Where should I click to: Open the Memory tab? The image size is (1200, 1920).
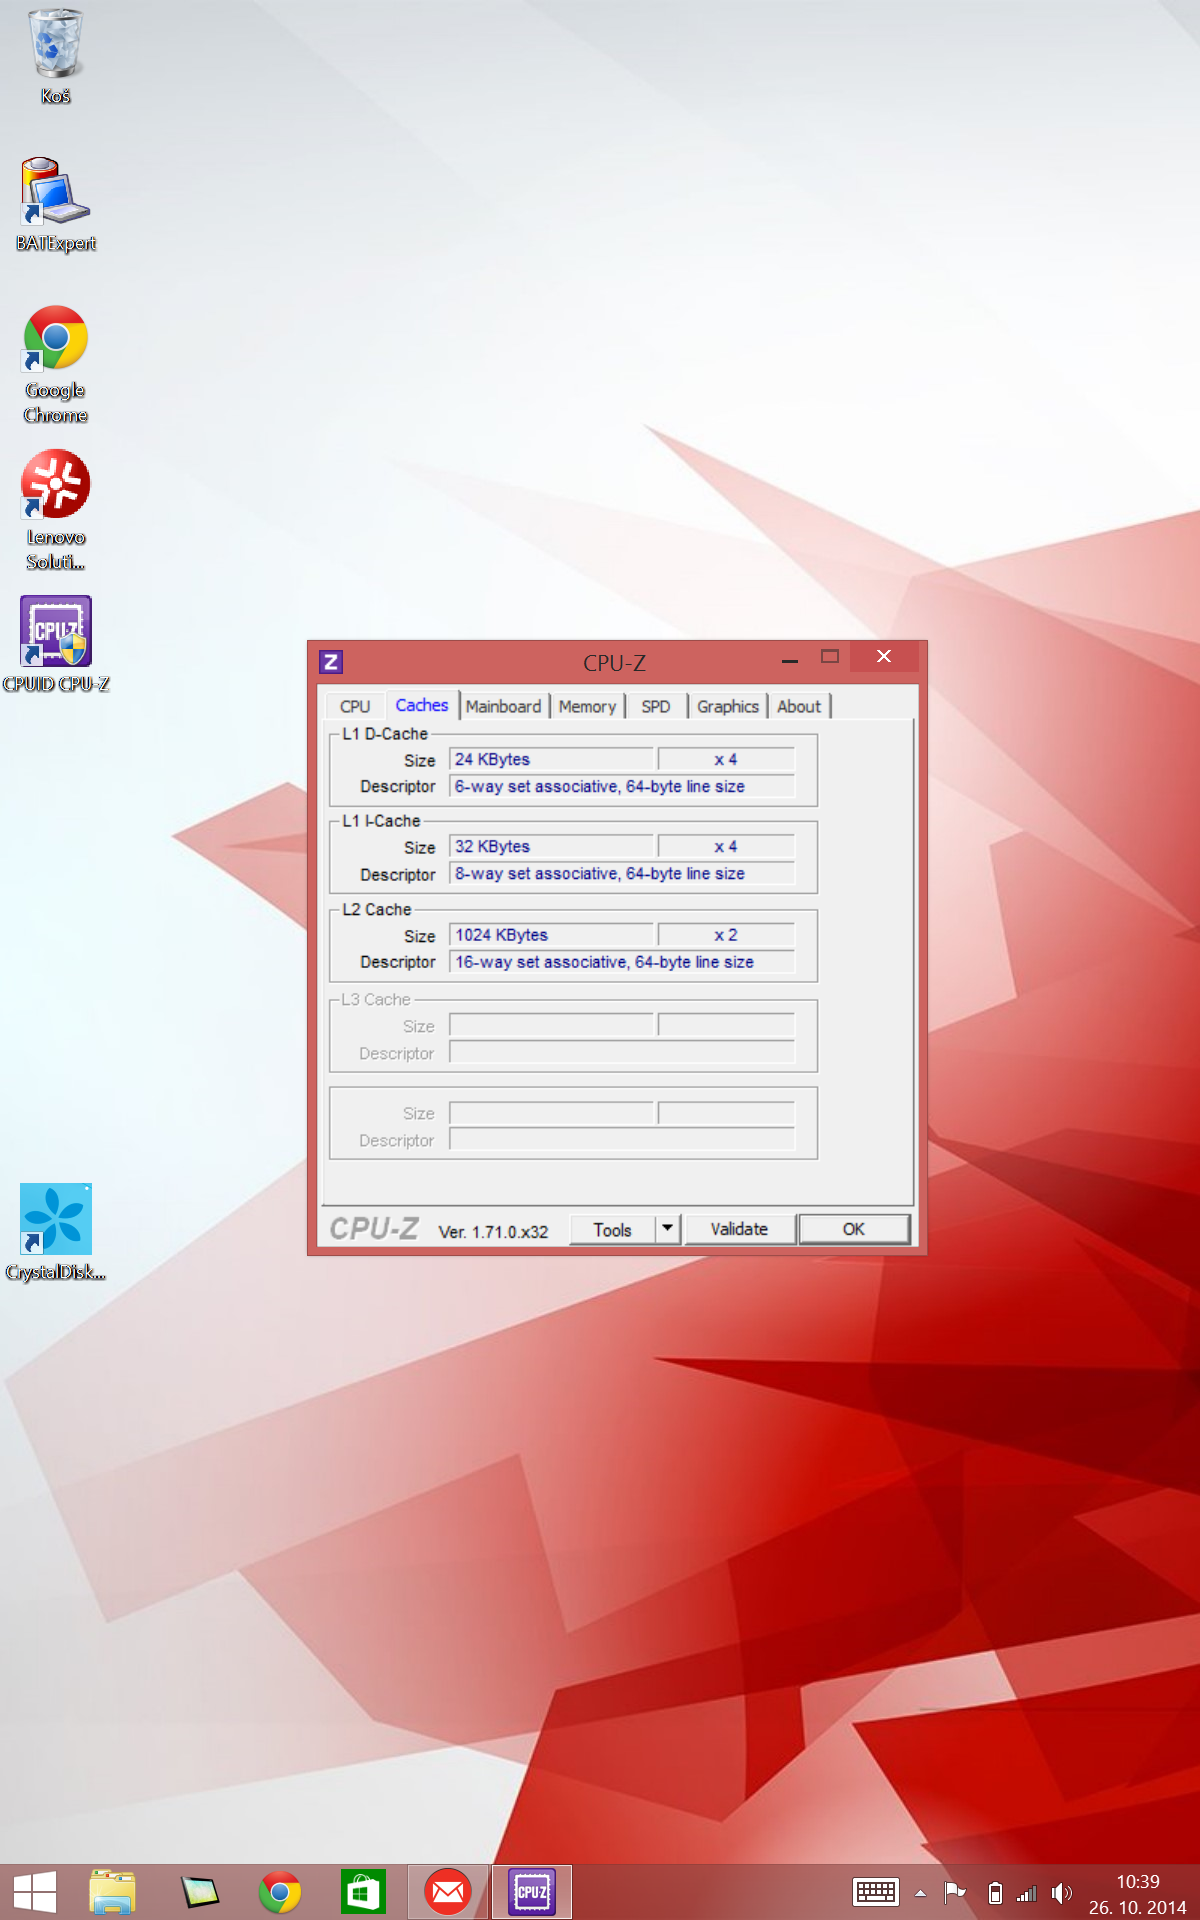click(x=587, y=706)
